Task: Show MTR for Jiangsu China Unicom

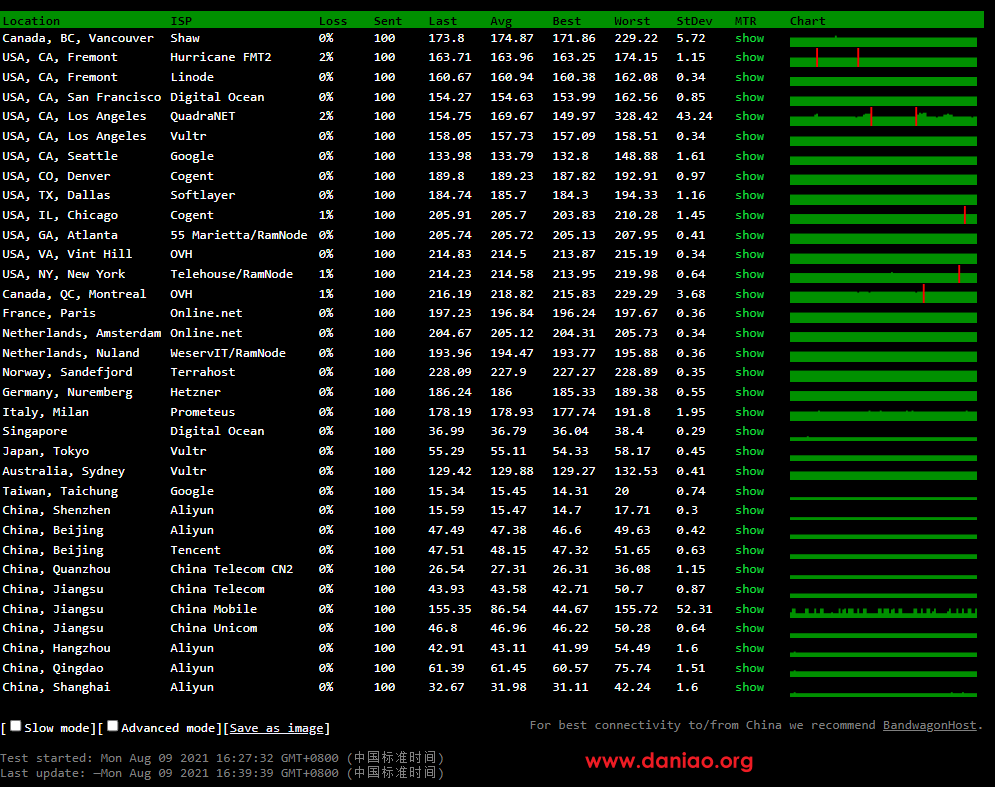Action: 749,628
